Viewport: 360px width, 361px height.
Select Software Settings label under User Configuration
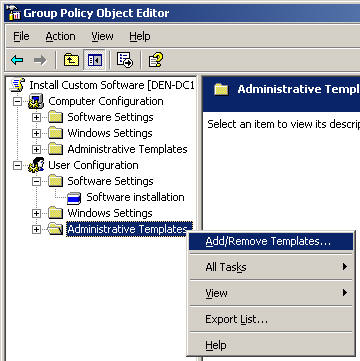[110, 181]
